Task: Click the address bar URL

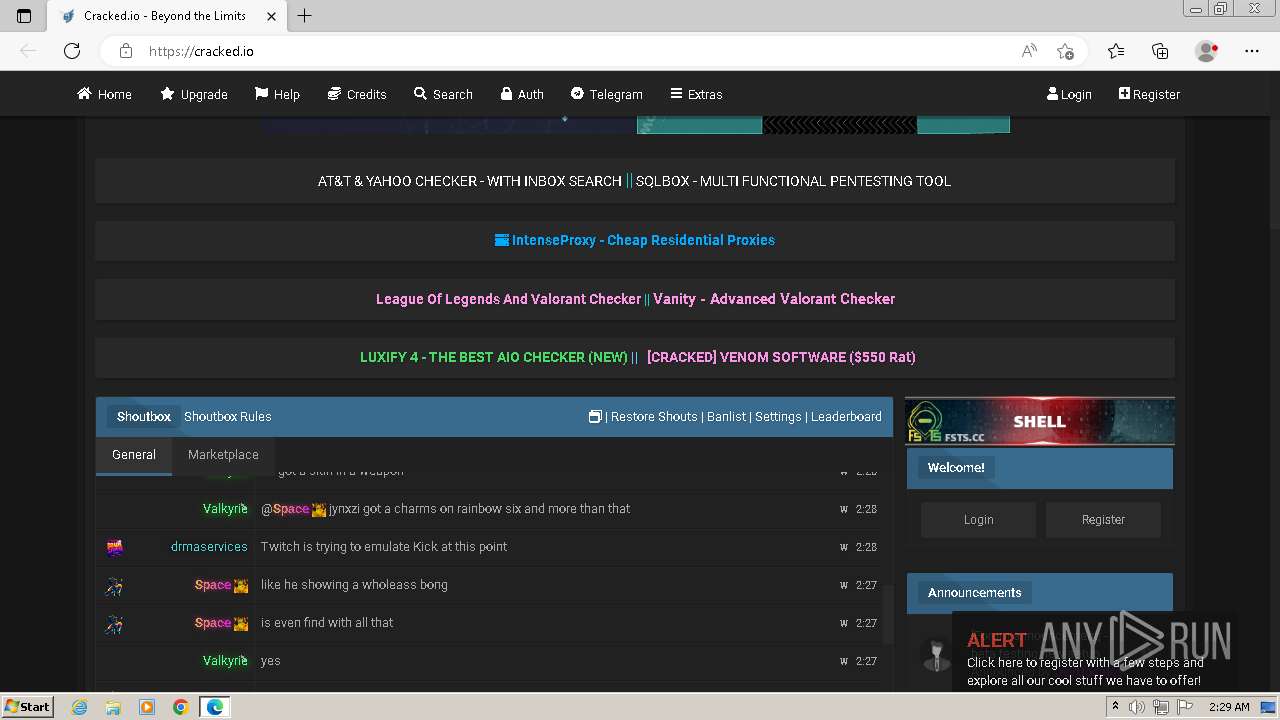Action: pos(201,51)
